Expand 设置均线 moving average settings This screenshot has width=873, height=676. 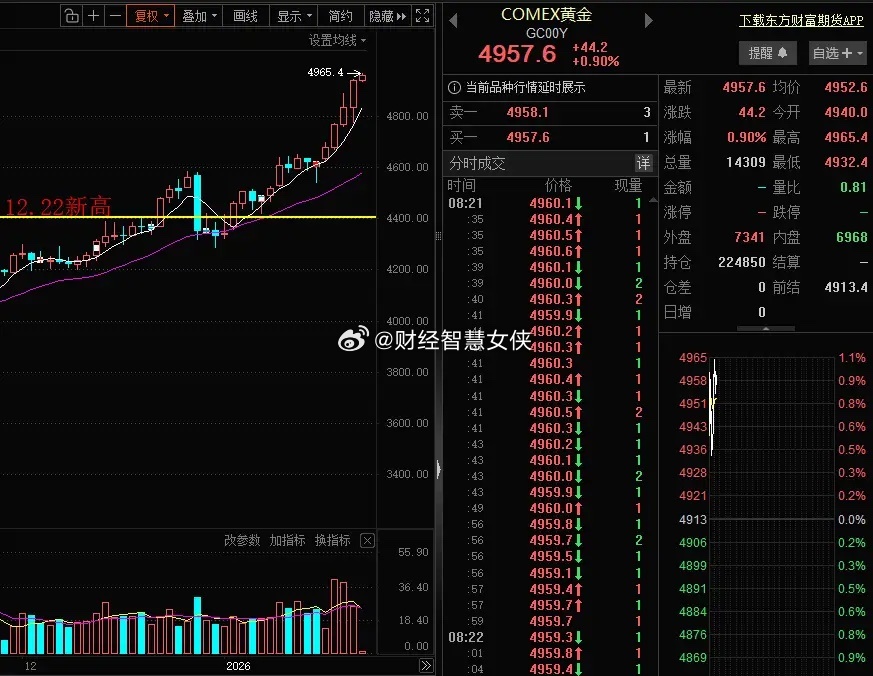(337, 40)
